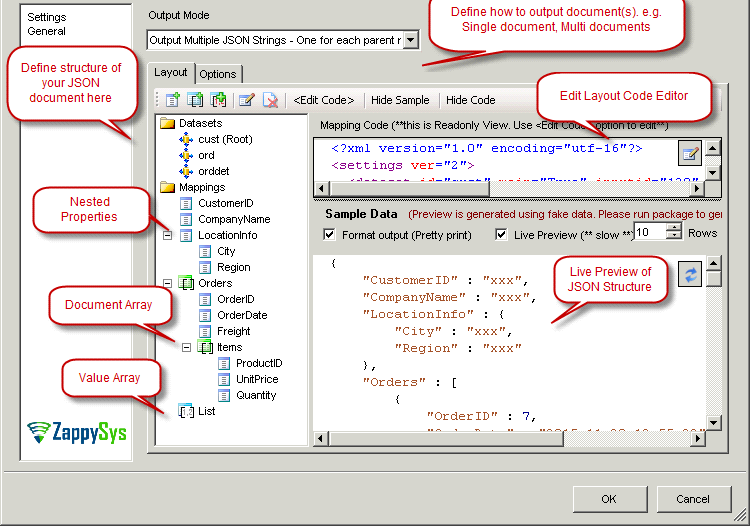
Task: Click the ProductID property icon
Action: 224,363
